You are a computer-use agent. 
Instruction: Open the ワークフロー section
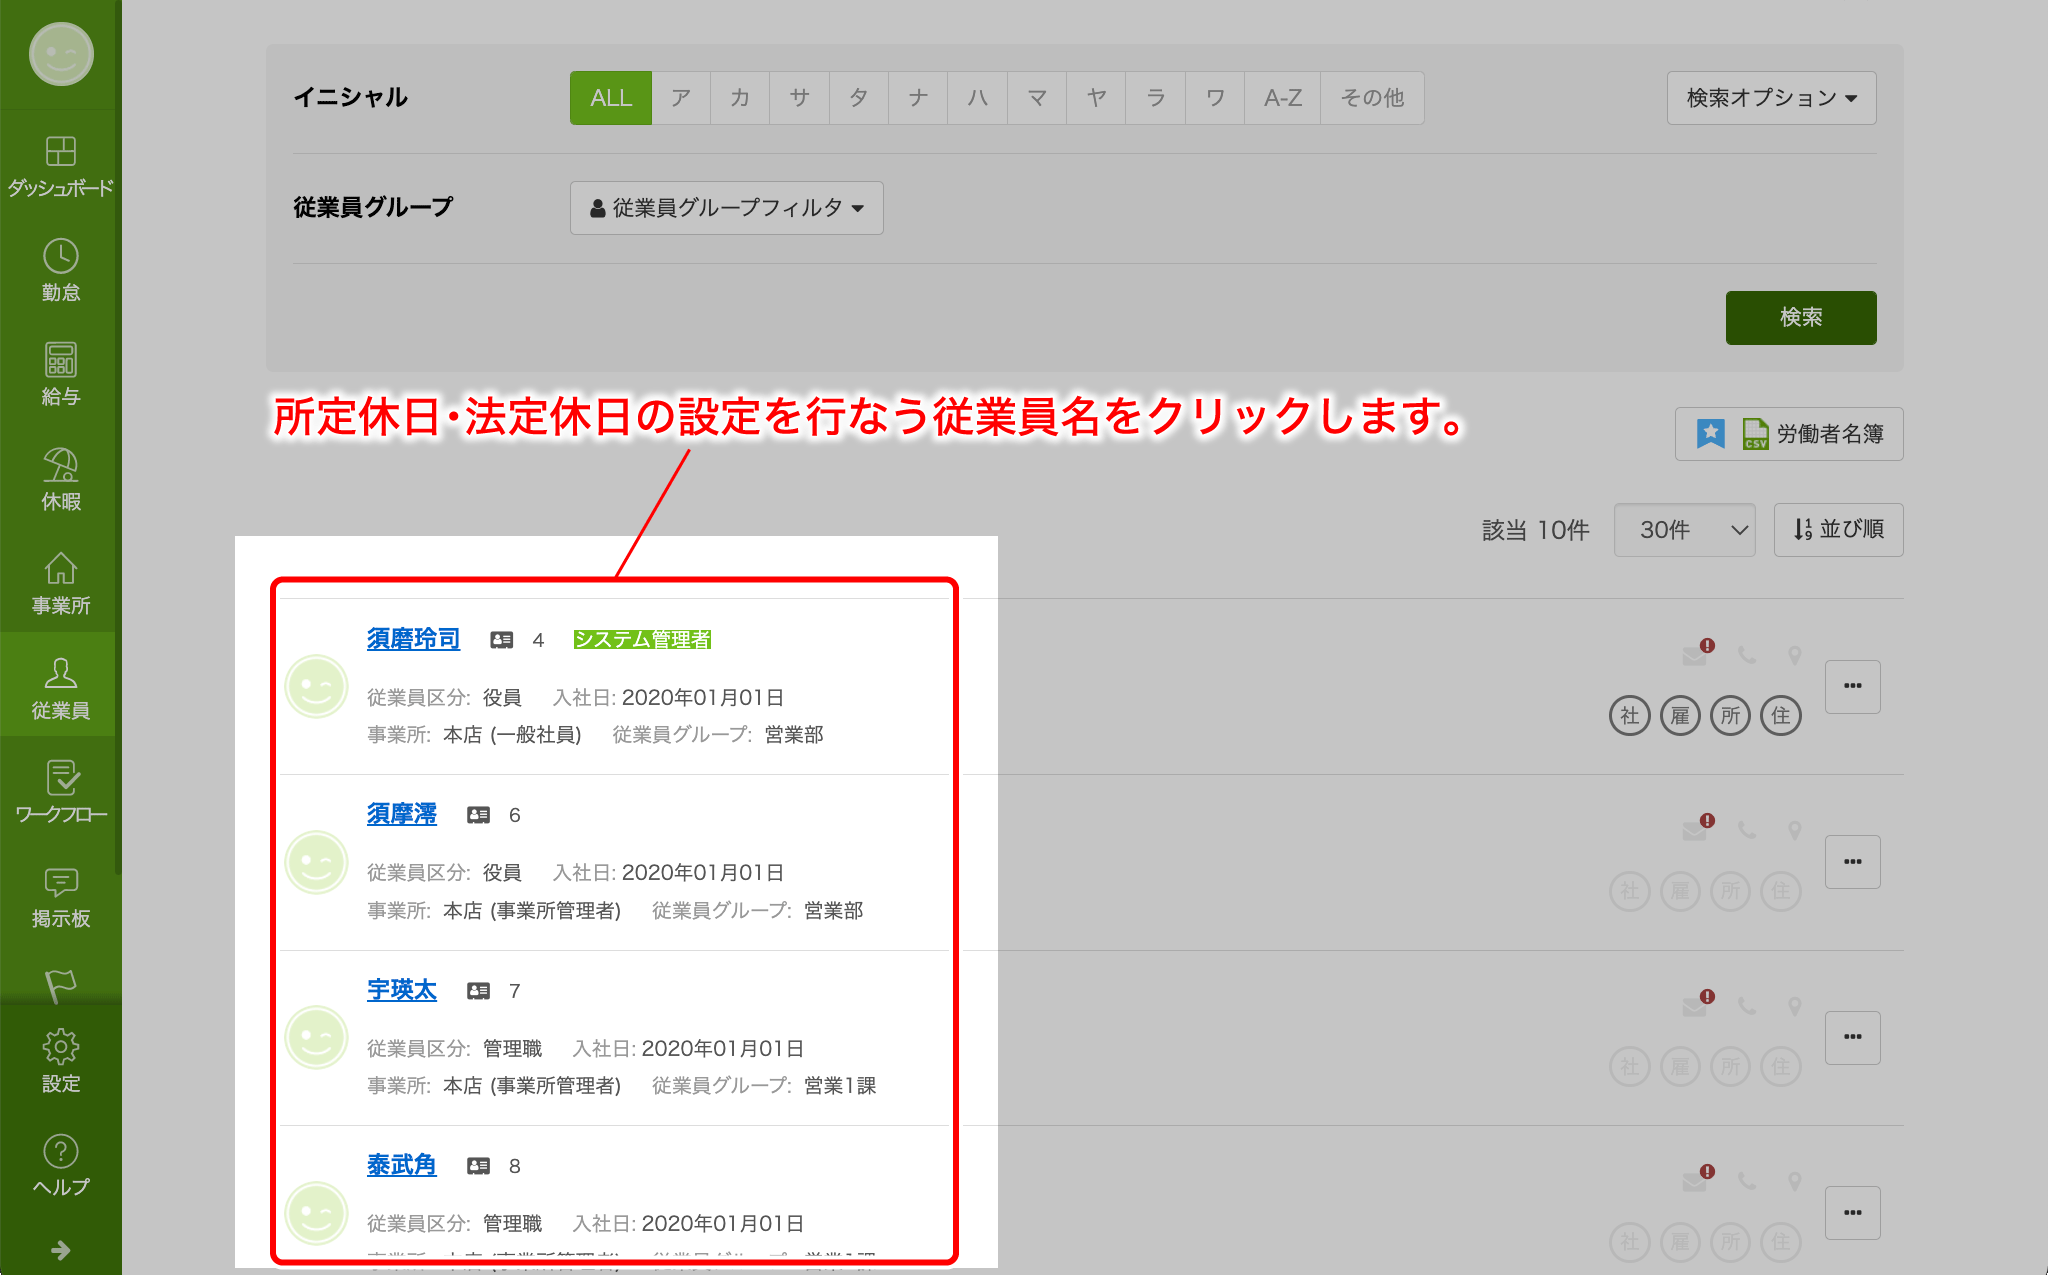click(60, 792)
